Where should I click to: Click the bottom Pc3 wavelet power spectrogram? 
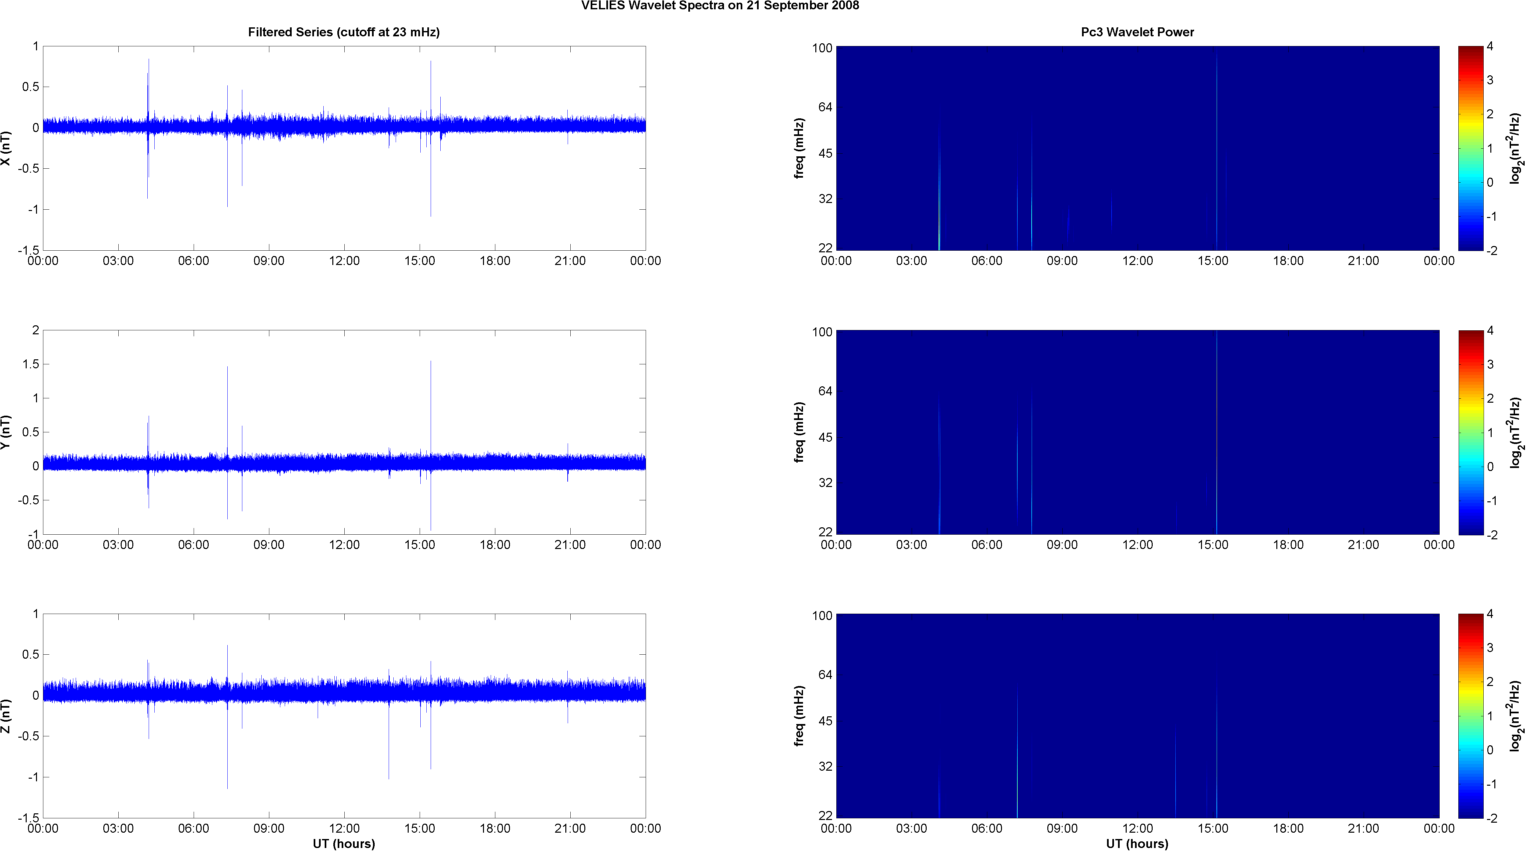coord(1137,716)
